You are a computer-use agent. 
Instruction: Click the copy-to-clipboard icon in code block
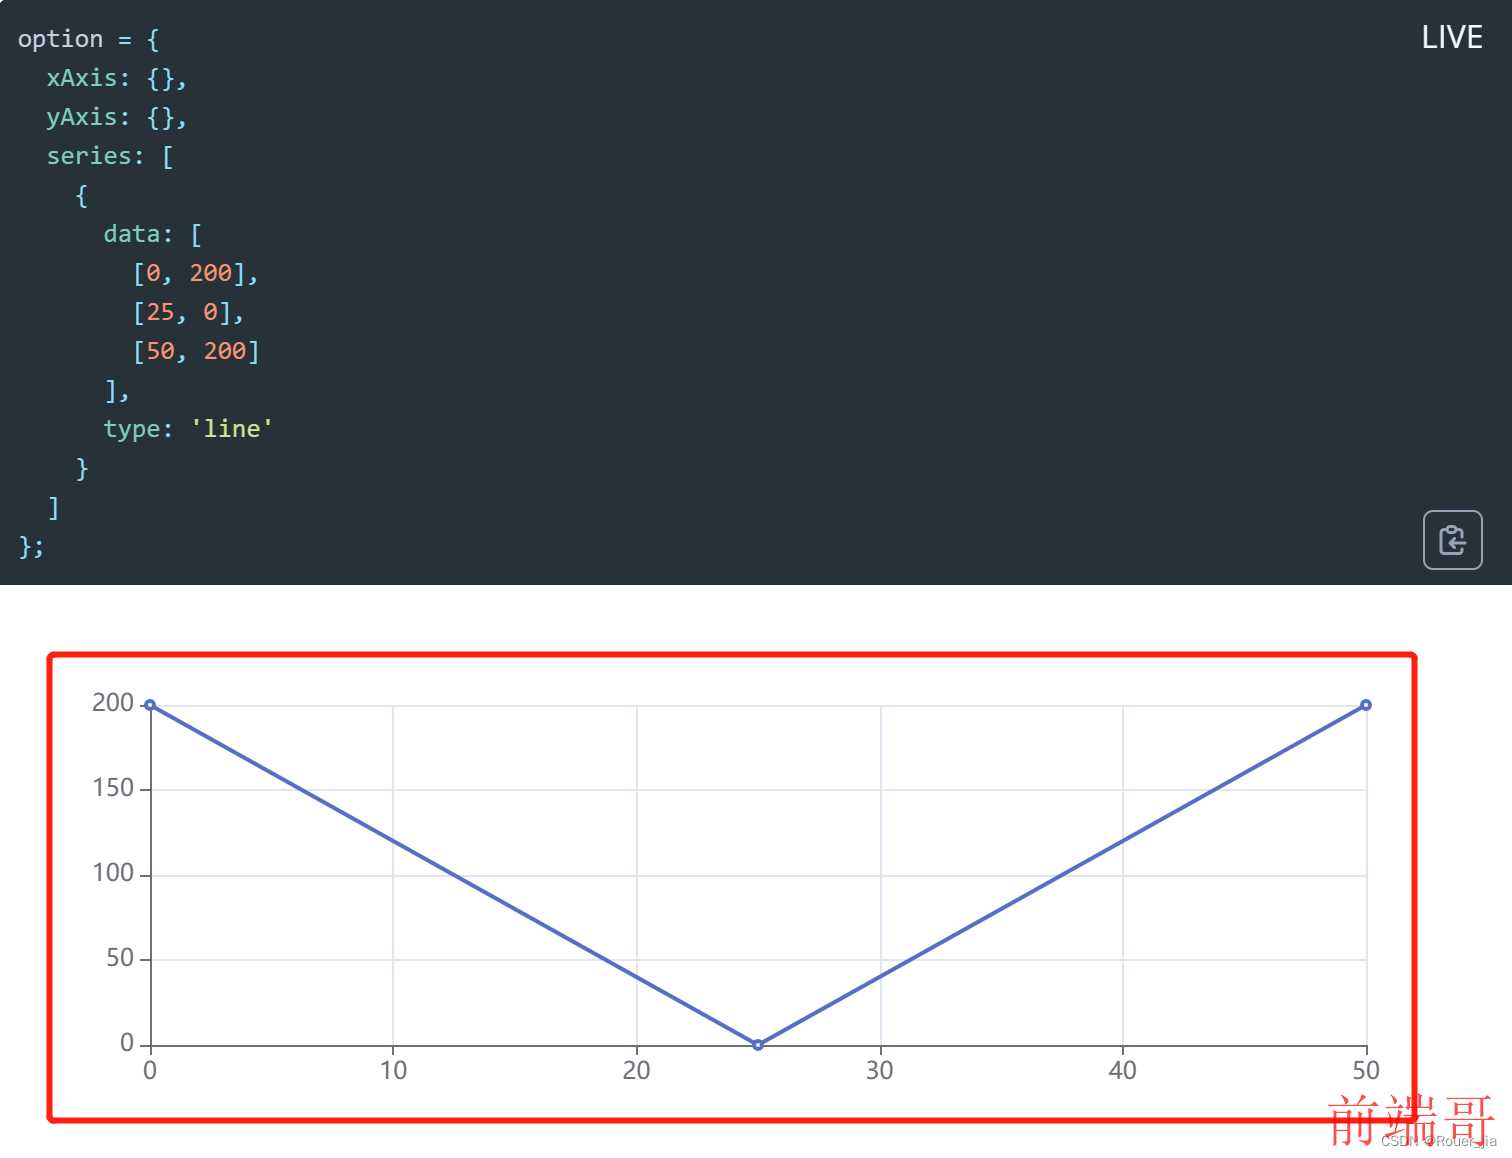pos(1452,540)
